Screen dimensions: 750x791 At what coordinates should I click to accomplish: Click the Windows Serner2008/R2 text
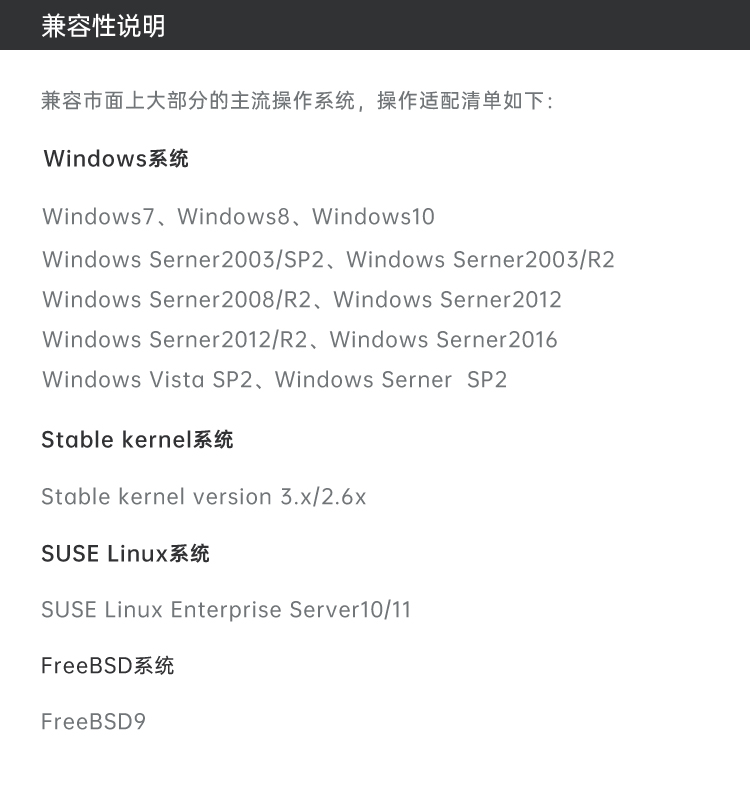177,300
